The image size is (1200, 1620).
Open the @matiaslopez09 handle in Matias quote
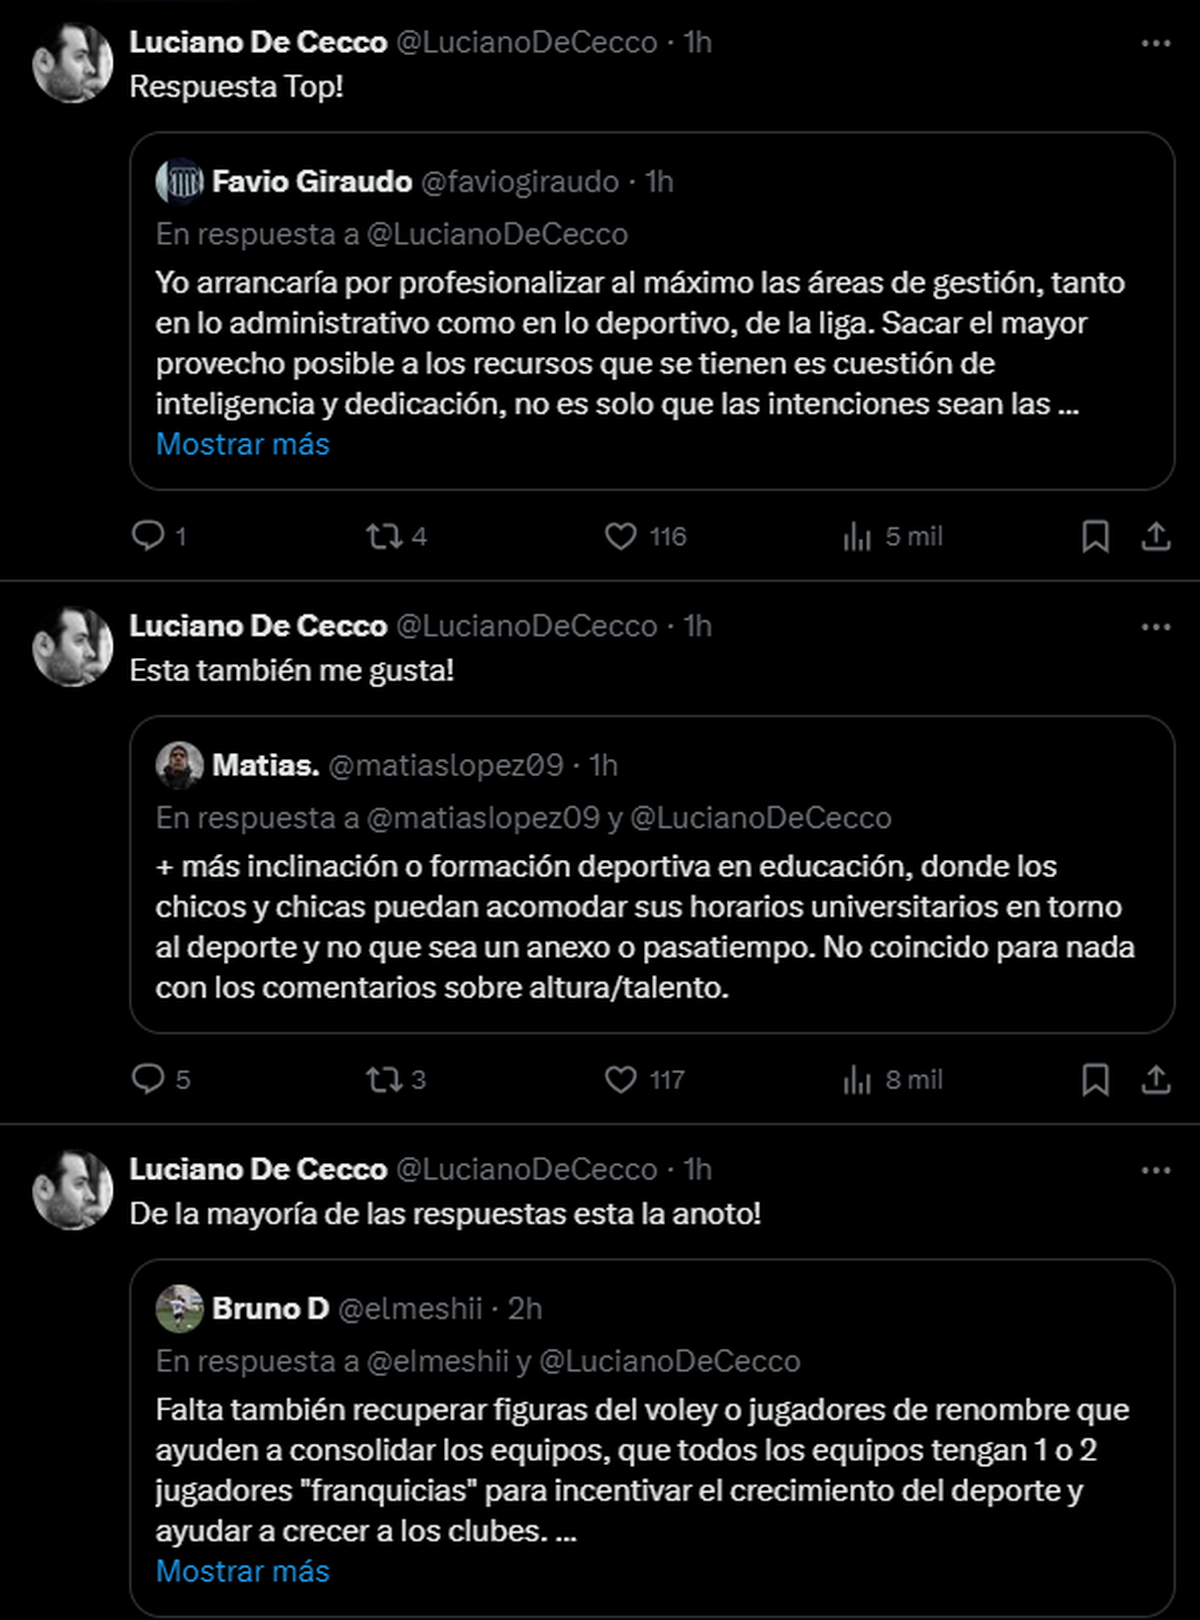445,765
